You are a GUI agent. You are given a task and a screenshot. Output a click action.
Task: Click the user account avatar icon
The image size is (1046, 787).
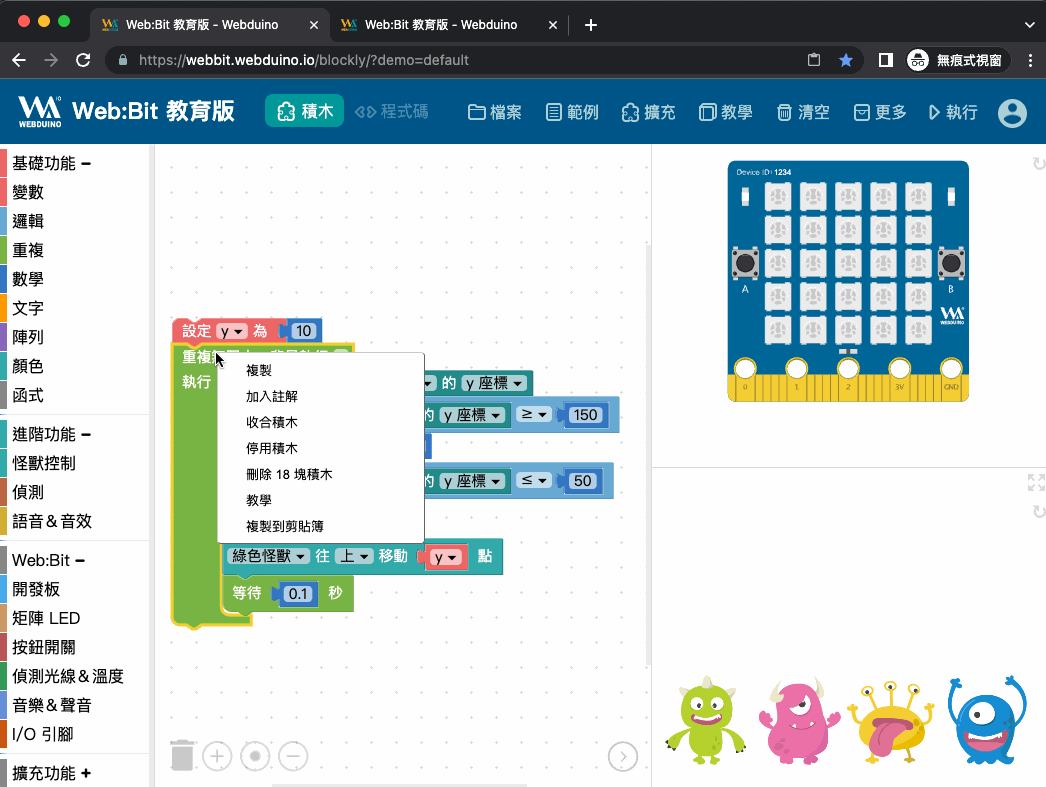click(x=1012, y=112)
